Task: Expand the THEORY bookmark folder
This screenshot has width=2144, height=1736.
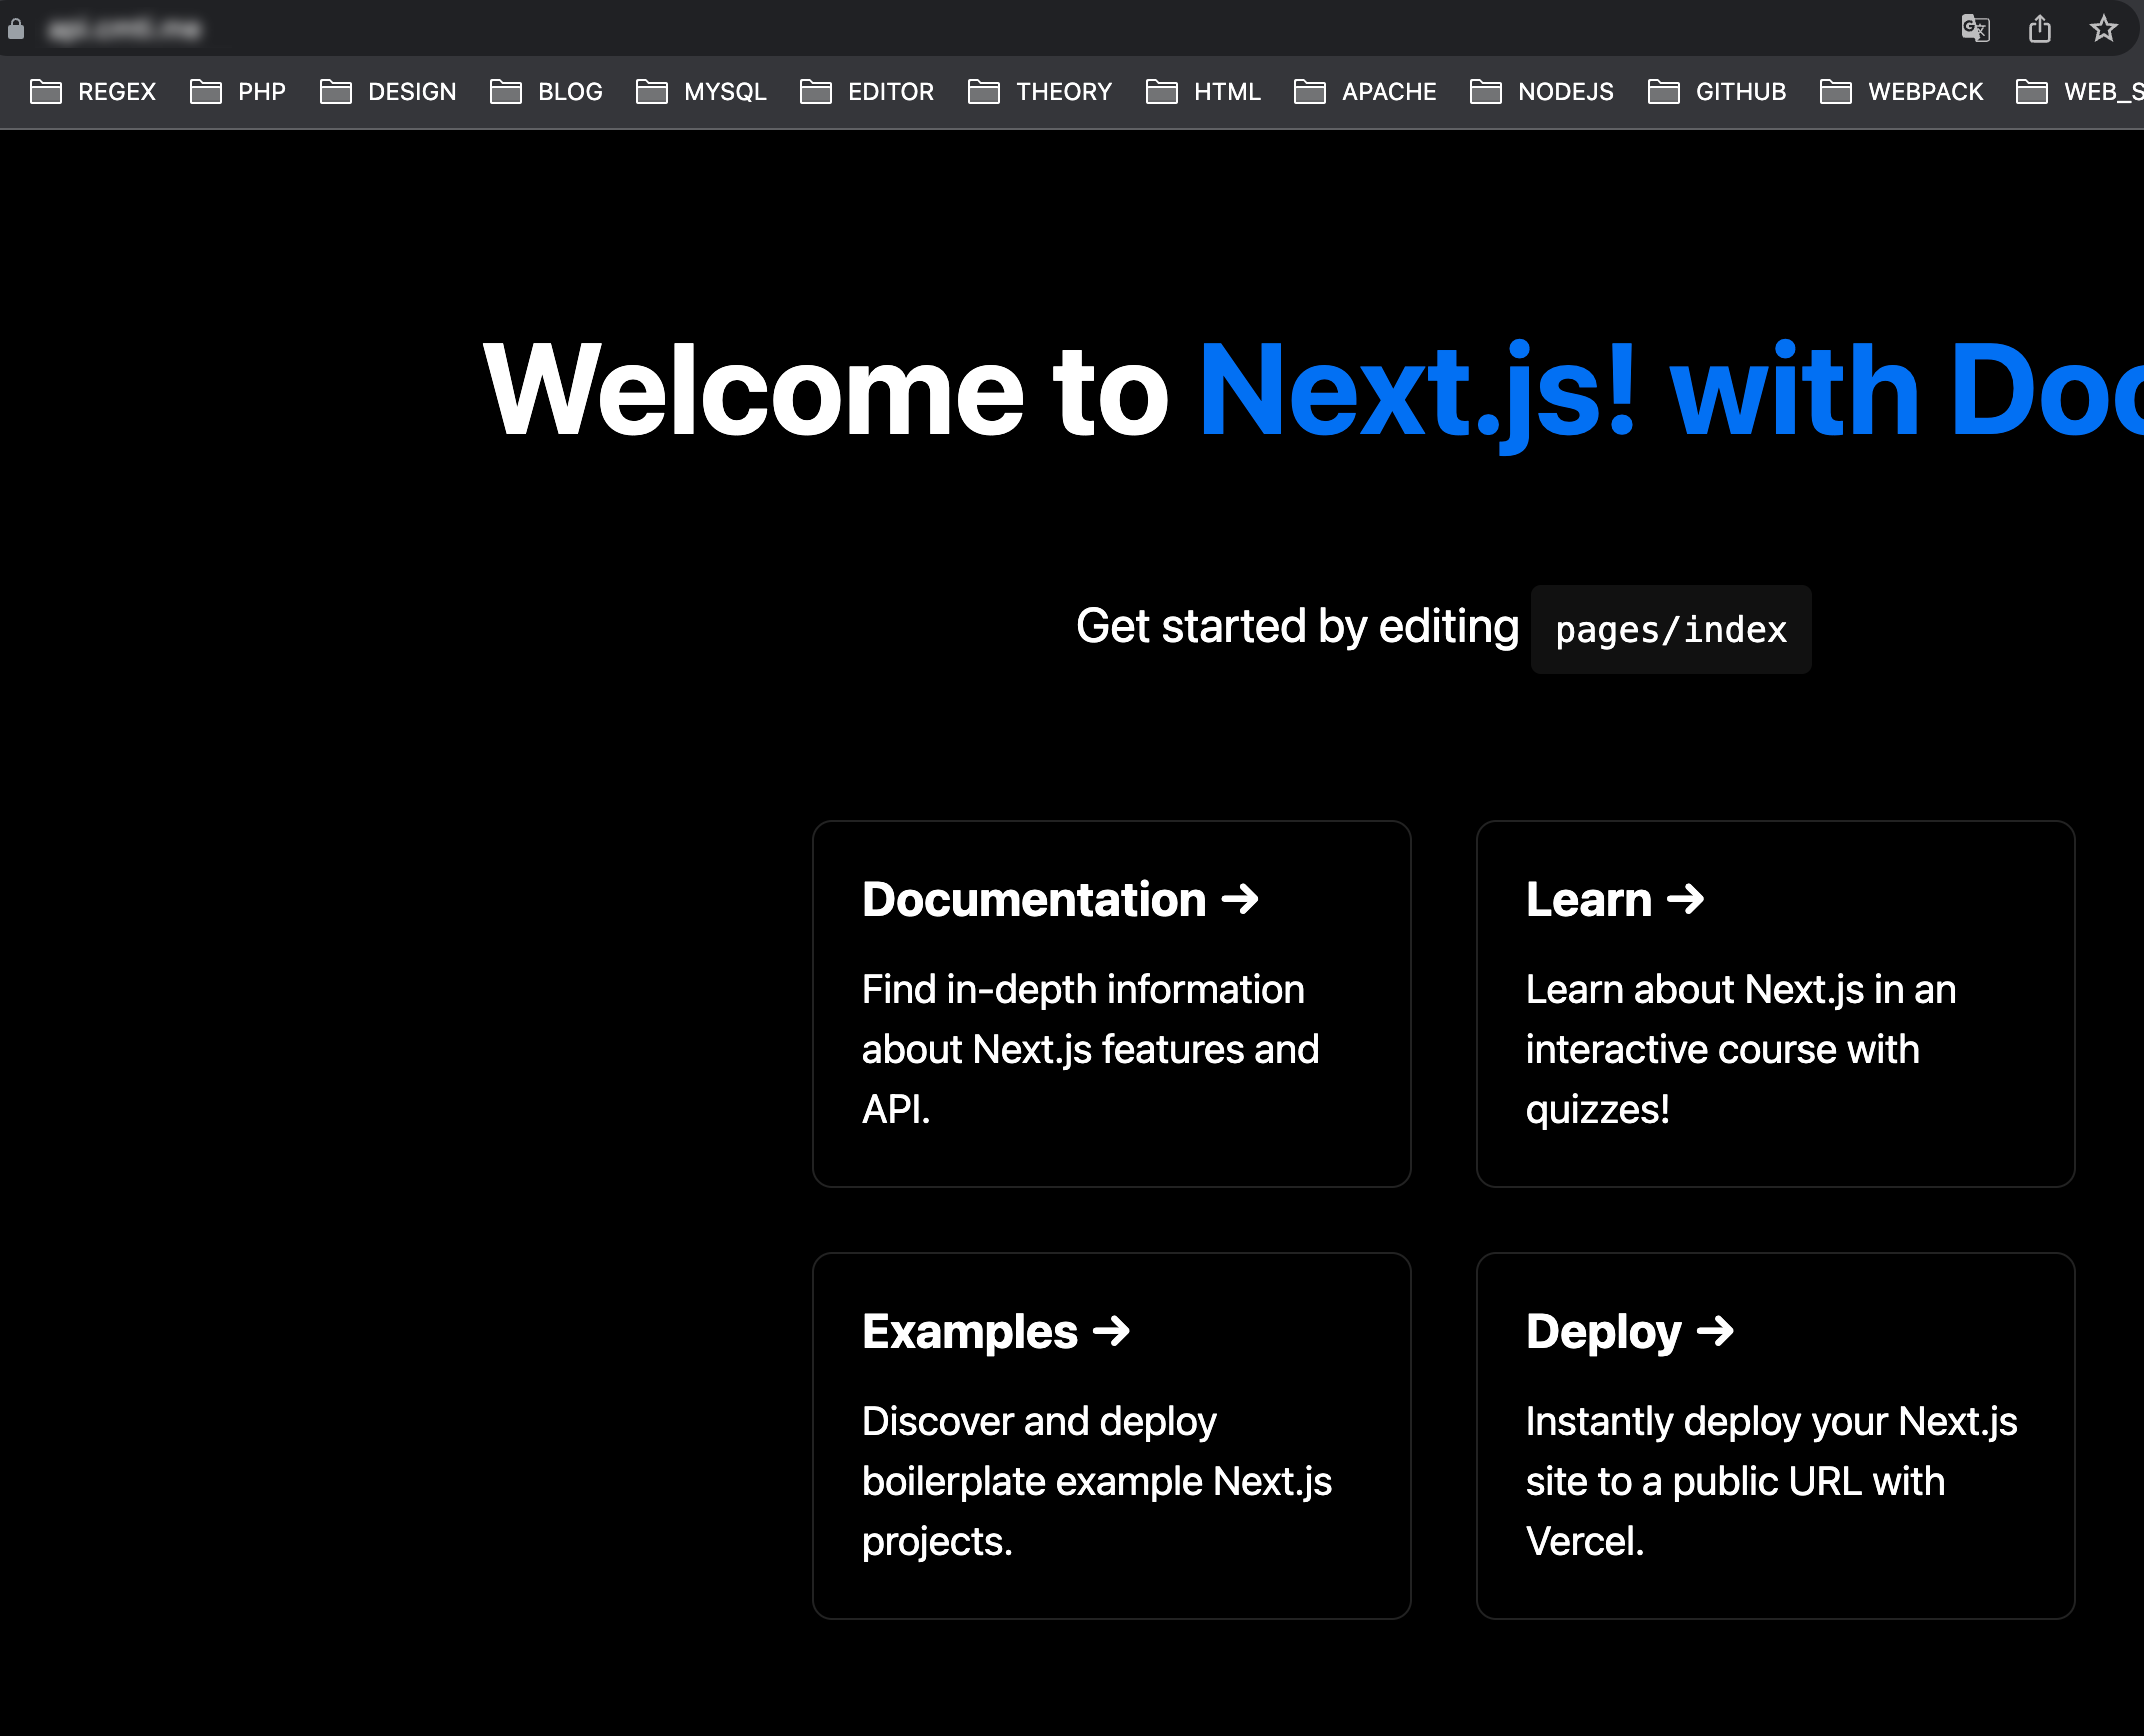Action: click(1040, 92)
